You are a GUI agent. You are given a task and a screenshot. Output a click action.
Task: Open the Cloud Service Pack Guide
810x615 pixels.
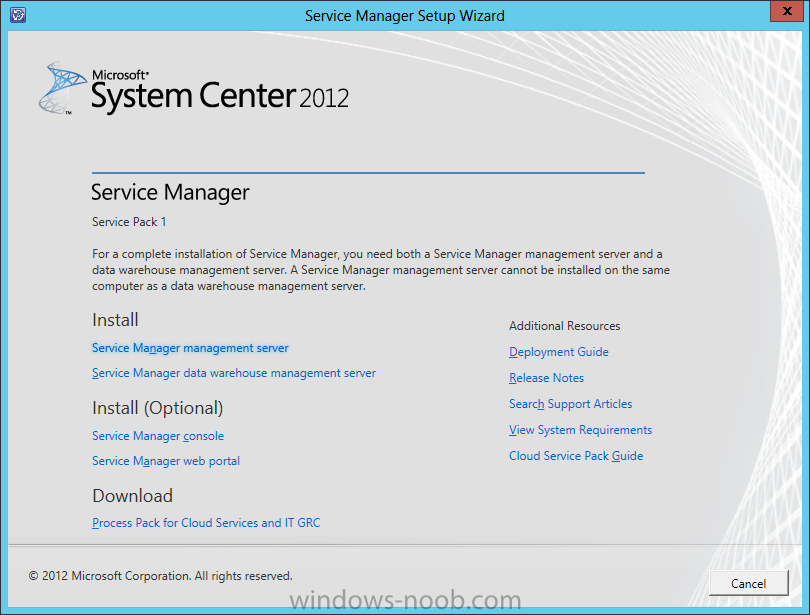[576, 456]
